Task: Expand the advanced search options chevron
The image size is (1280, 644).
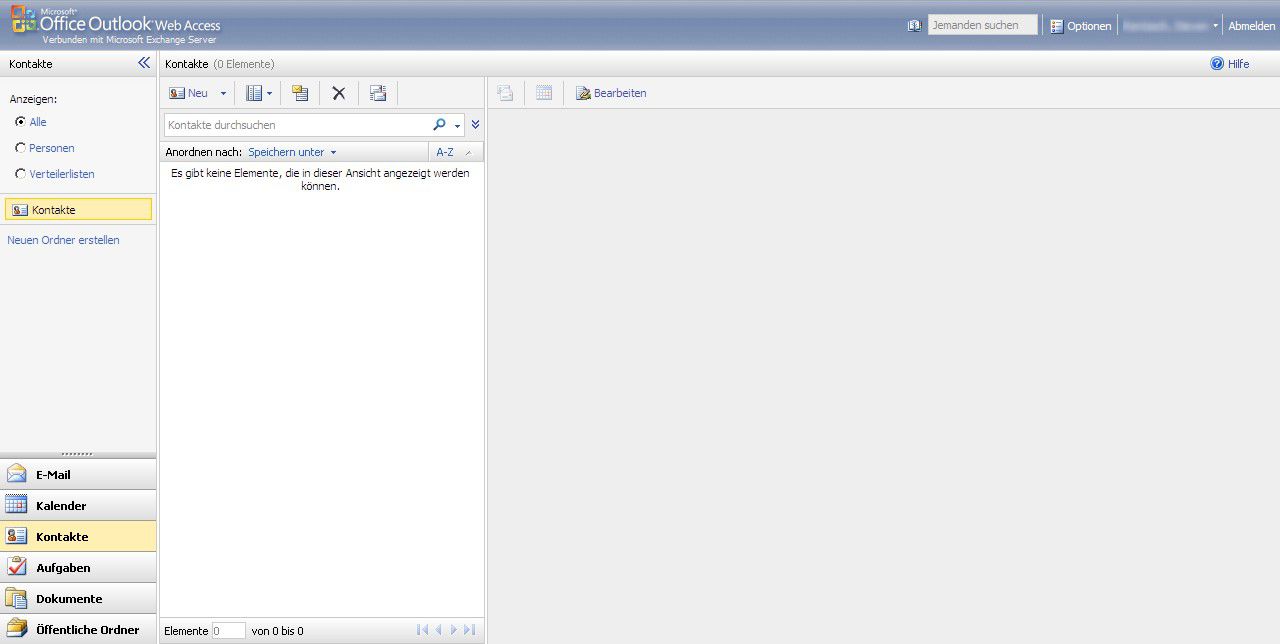Action: (475, 125)
